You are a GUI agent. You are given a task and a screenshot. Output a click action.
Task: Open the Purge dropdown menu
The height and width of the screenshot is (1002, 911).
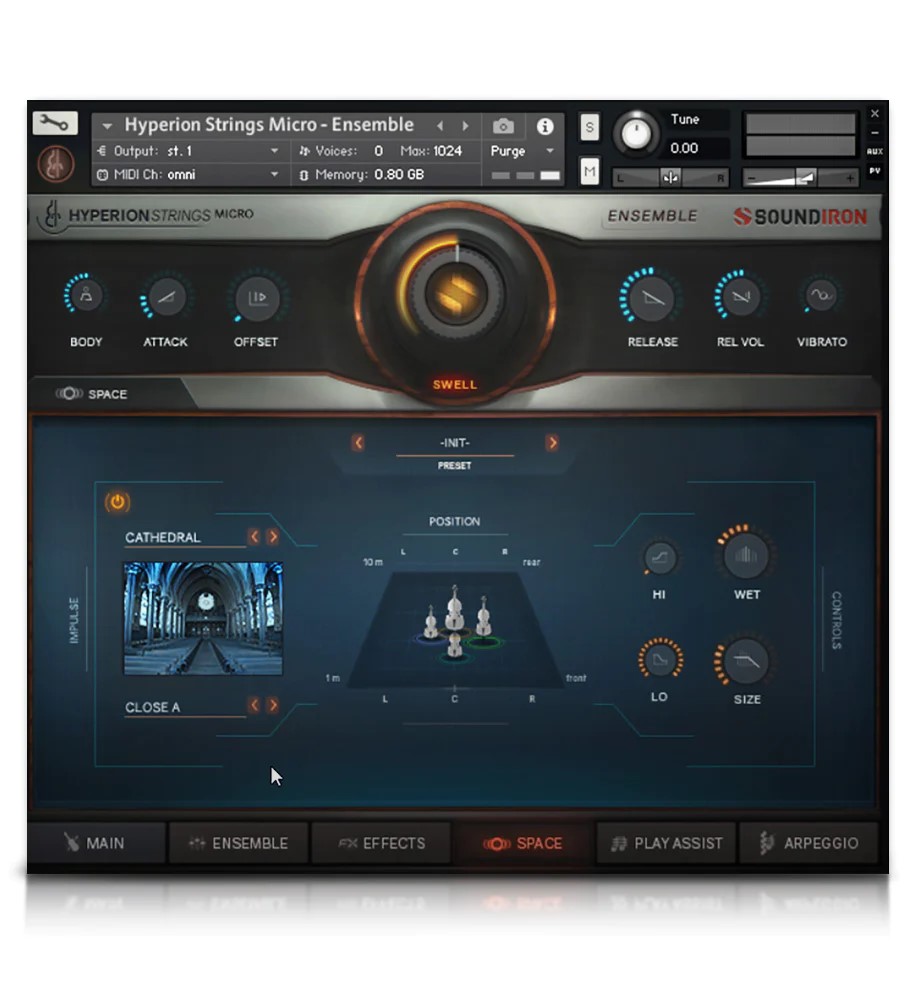click(x=521, y=151)
